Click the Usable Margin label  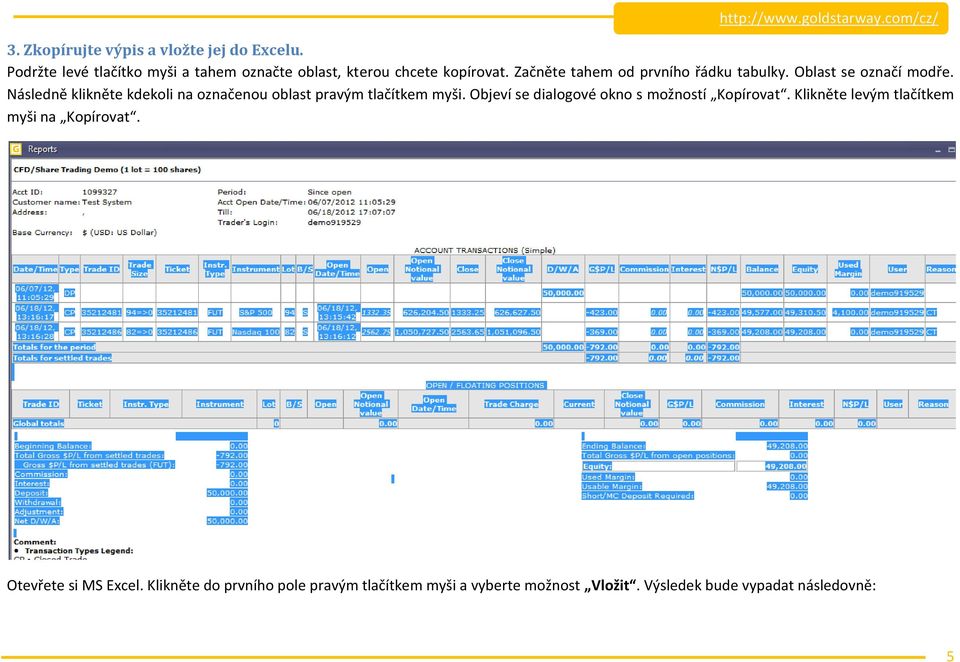(611, 486)
